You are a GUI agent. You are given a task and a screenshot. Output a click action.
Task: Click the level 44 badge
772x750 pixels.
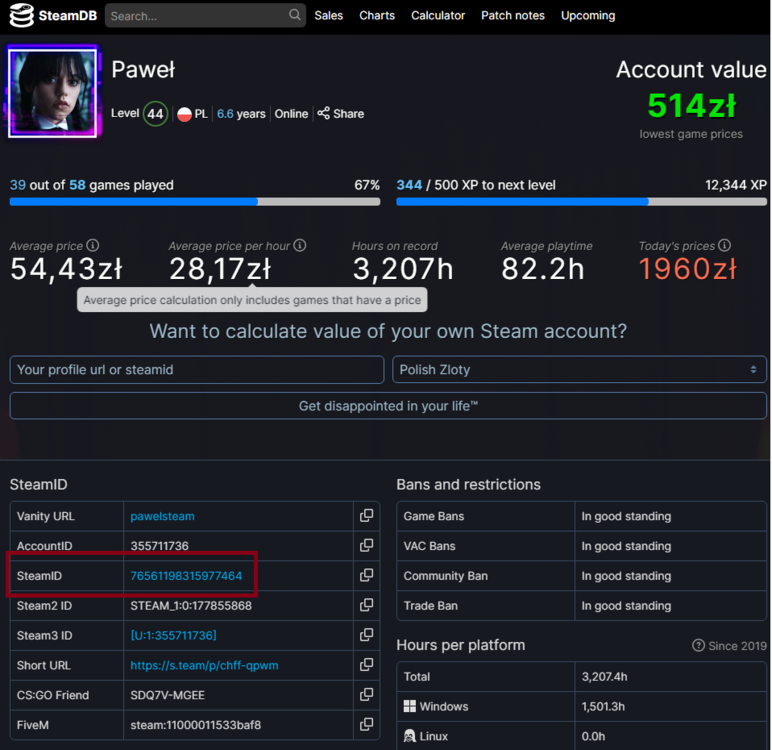(x=155, y=114)
